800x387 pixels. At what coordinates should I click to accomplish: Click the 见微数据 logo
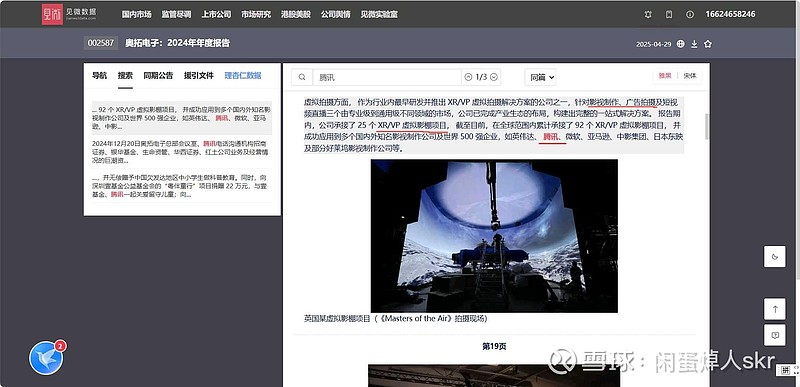[69, 14]
